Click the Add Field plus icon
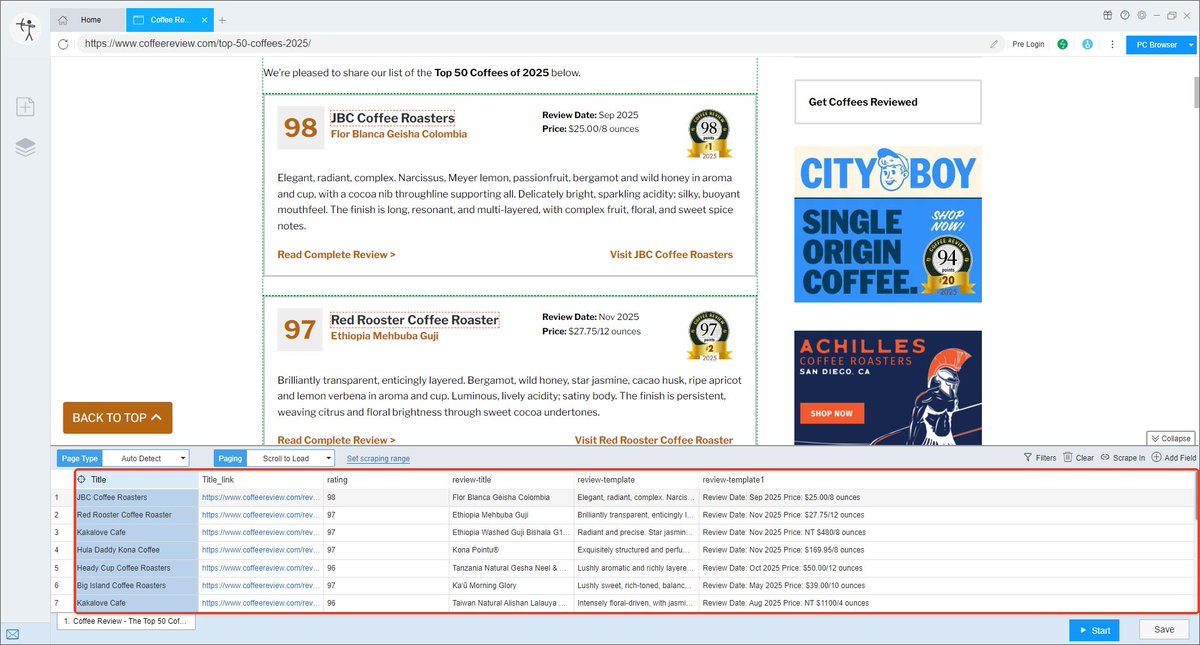Image resolution: width=1200 pixels, height=645 pixels. point(1156,457)
